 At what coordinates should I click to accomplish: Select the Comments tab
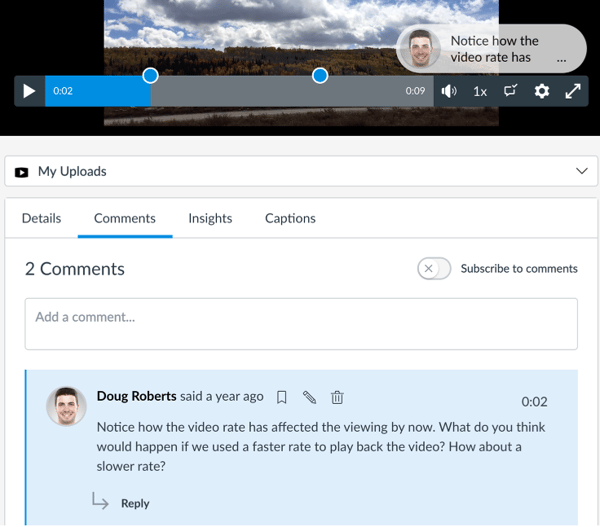click(x=125, y=218)
